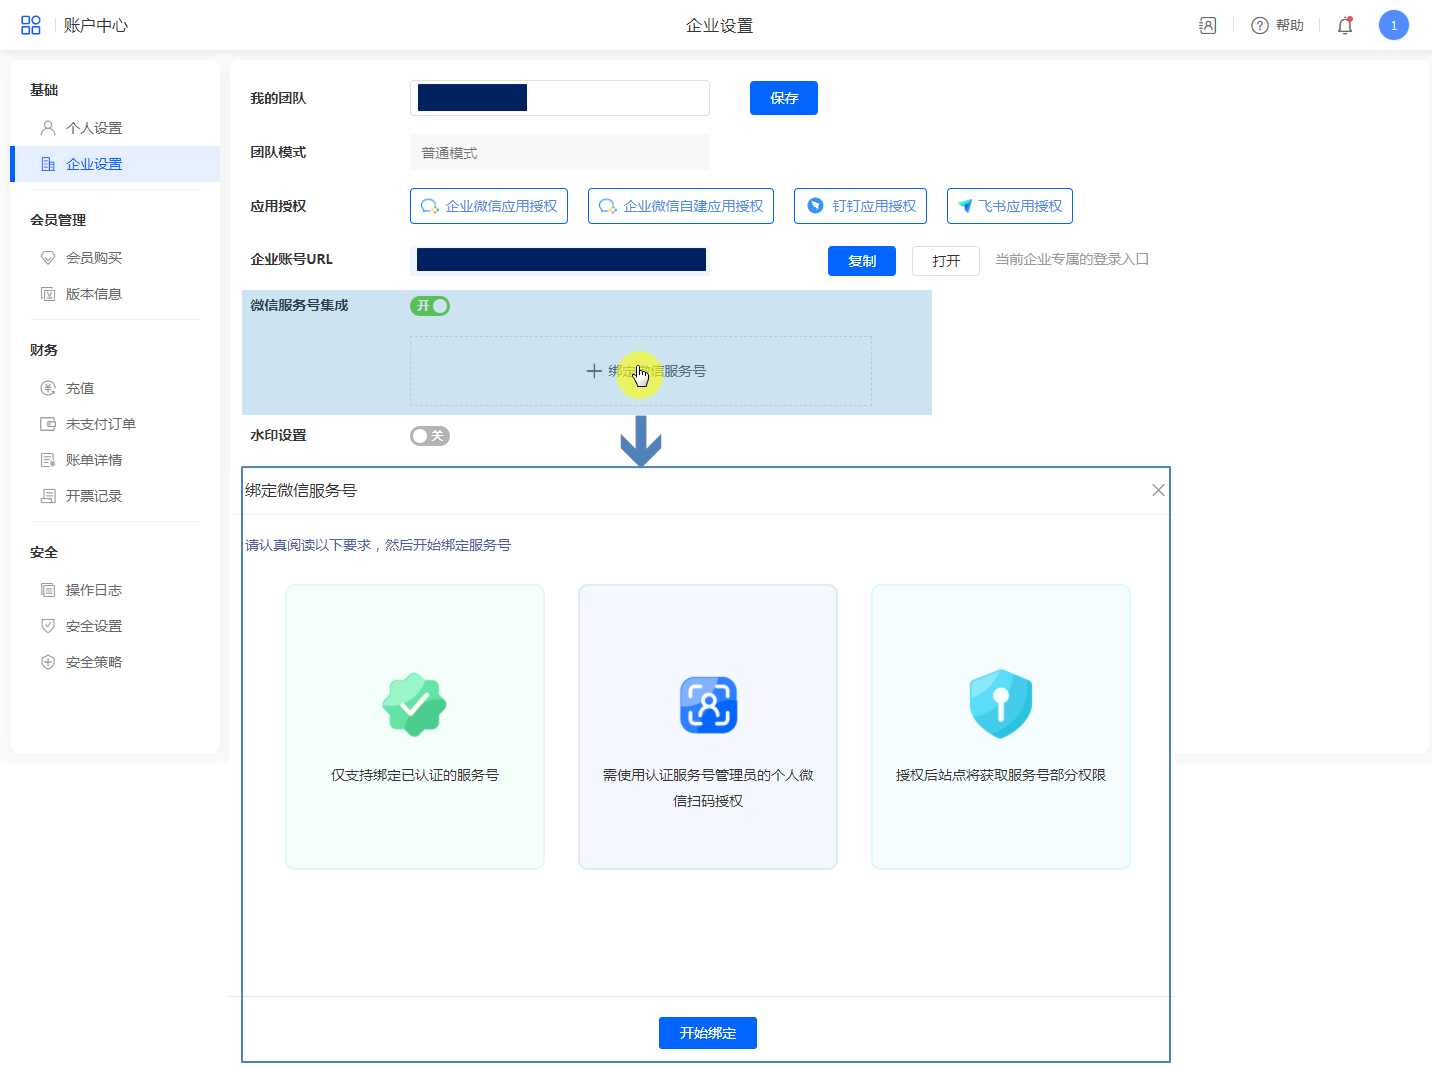
Task: Click the user avatar circle
Action: pos(1393,25)
